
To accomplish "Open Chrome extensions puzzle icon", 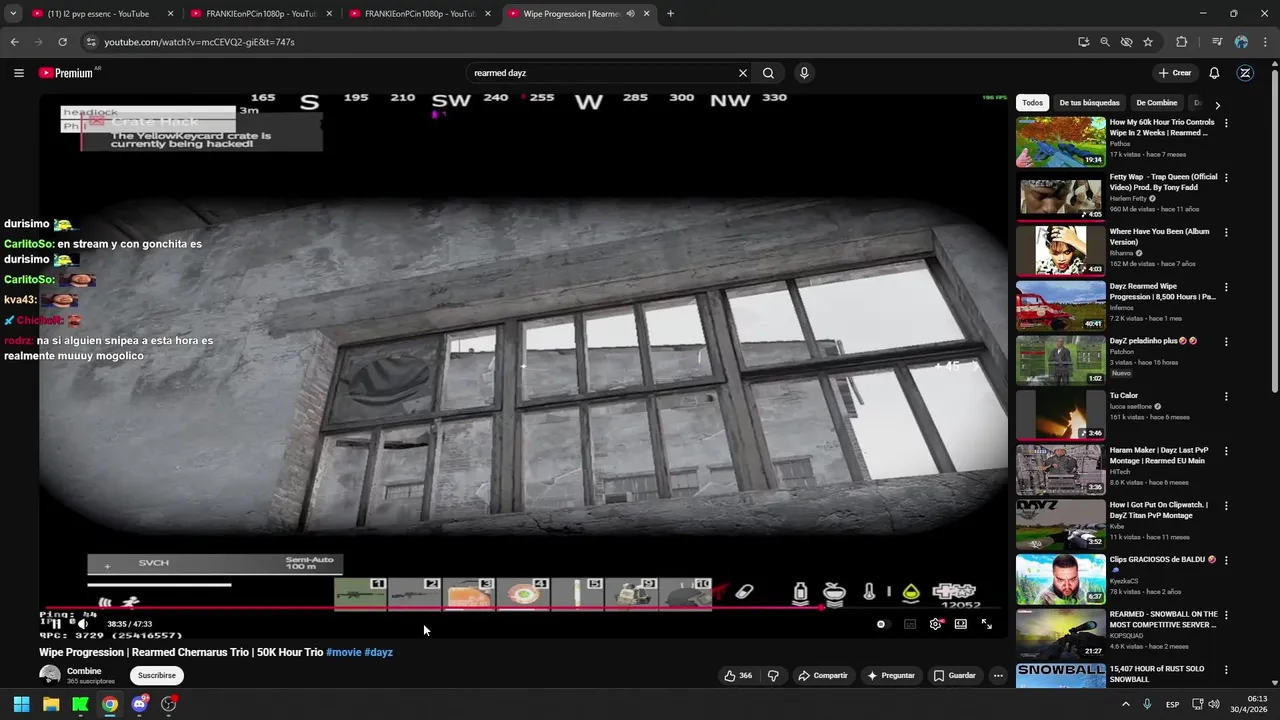I will coord(1182,42).
